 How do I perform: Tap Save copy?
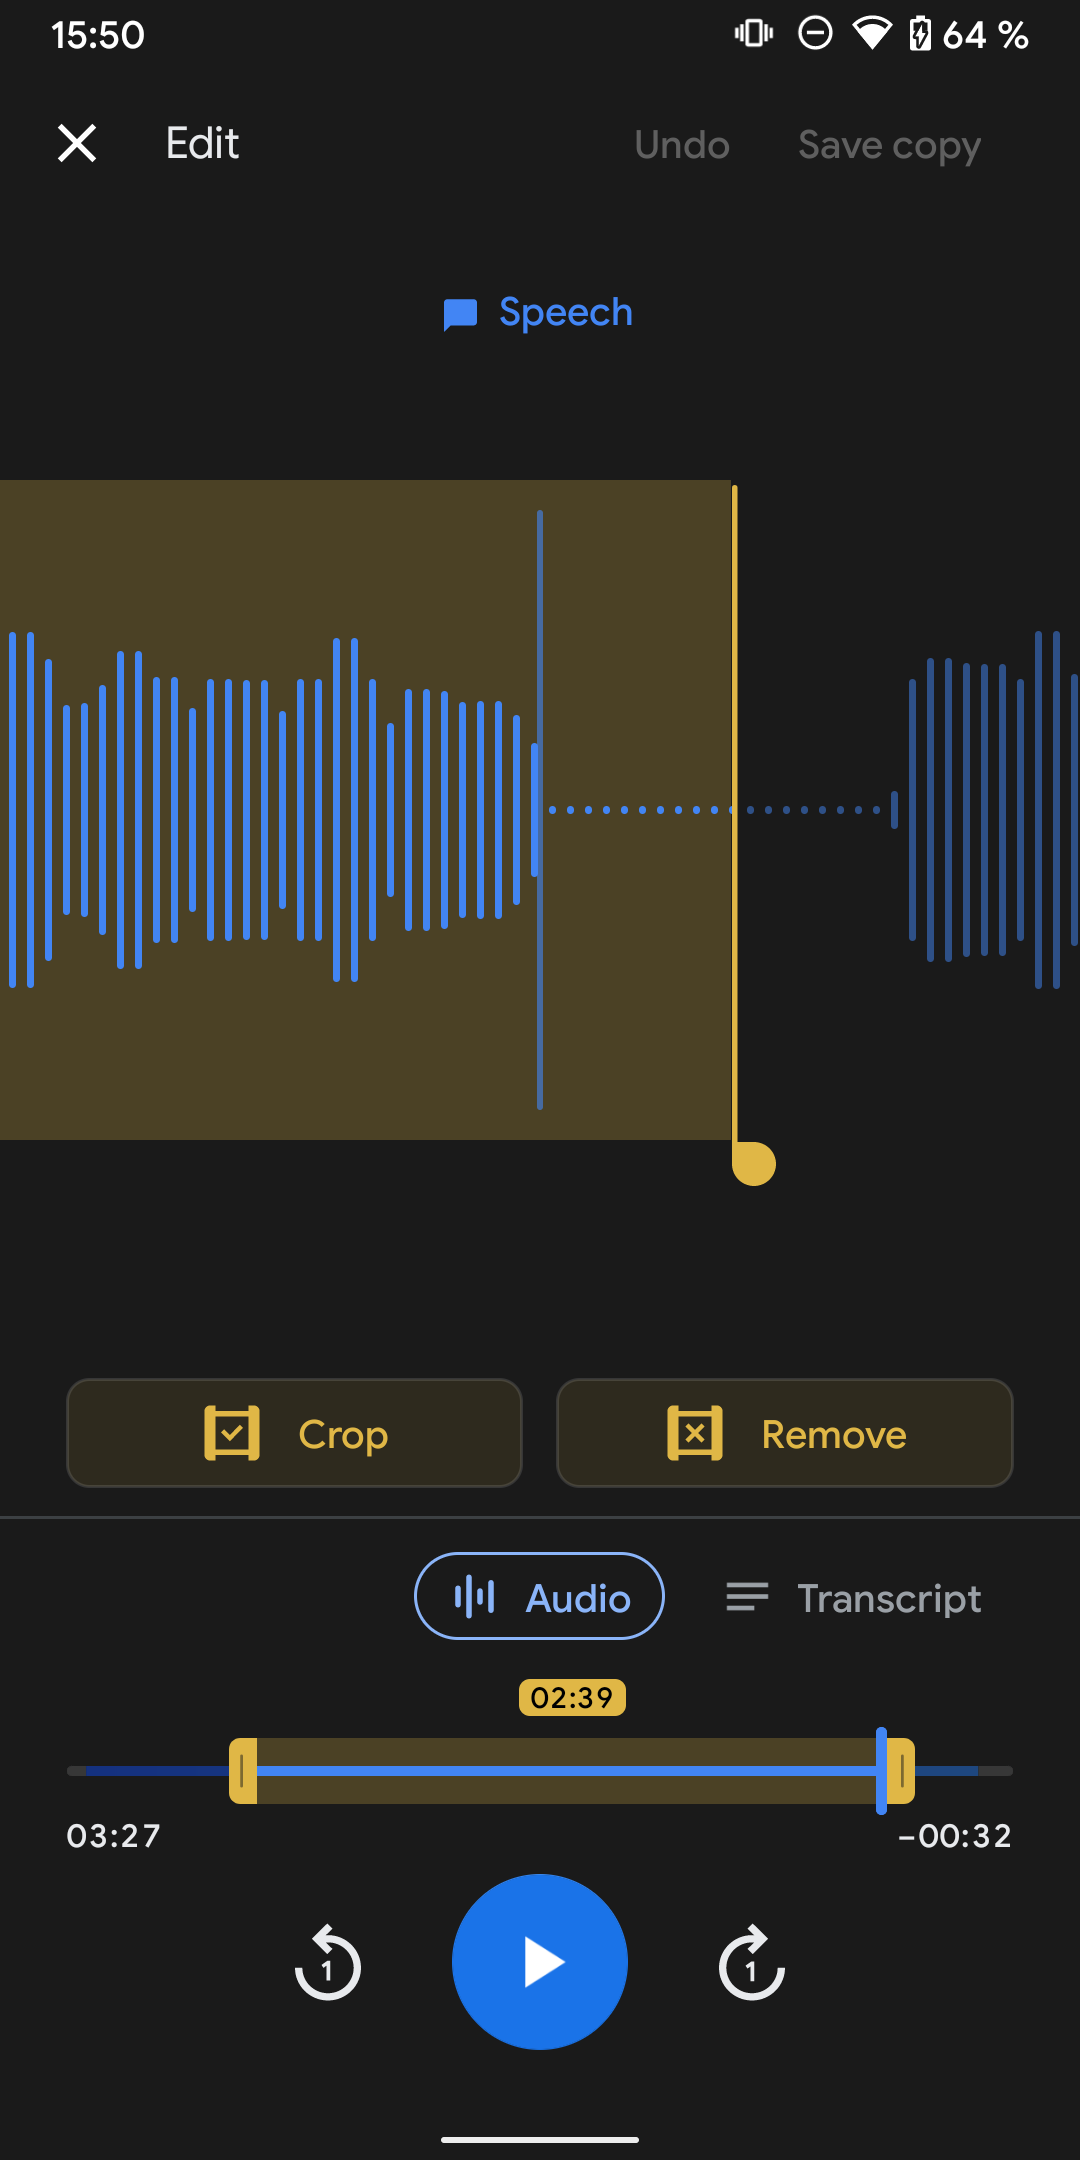point(889,145)
